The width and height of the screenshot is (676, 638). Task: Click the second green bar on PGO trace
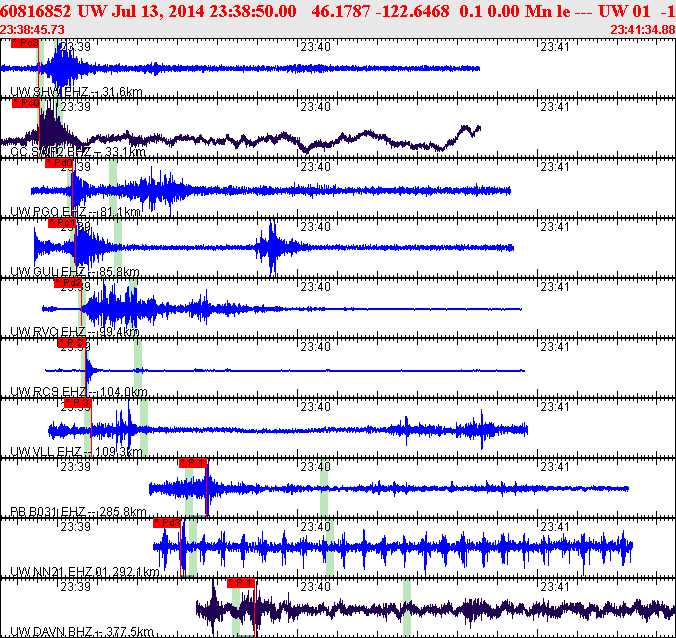click(113, 186)
